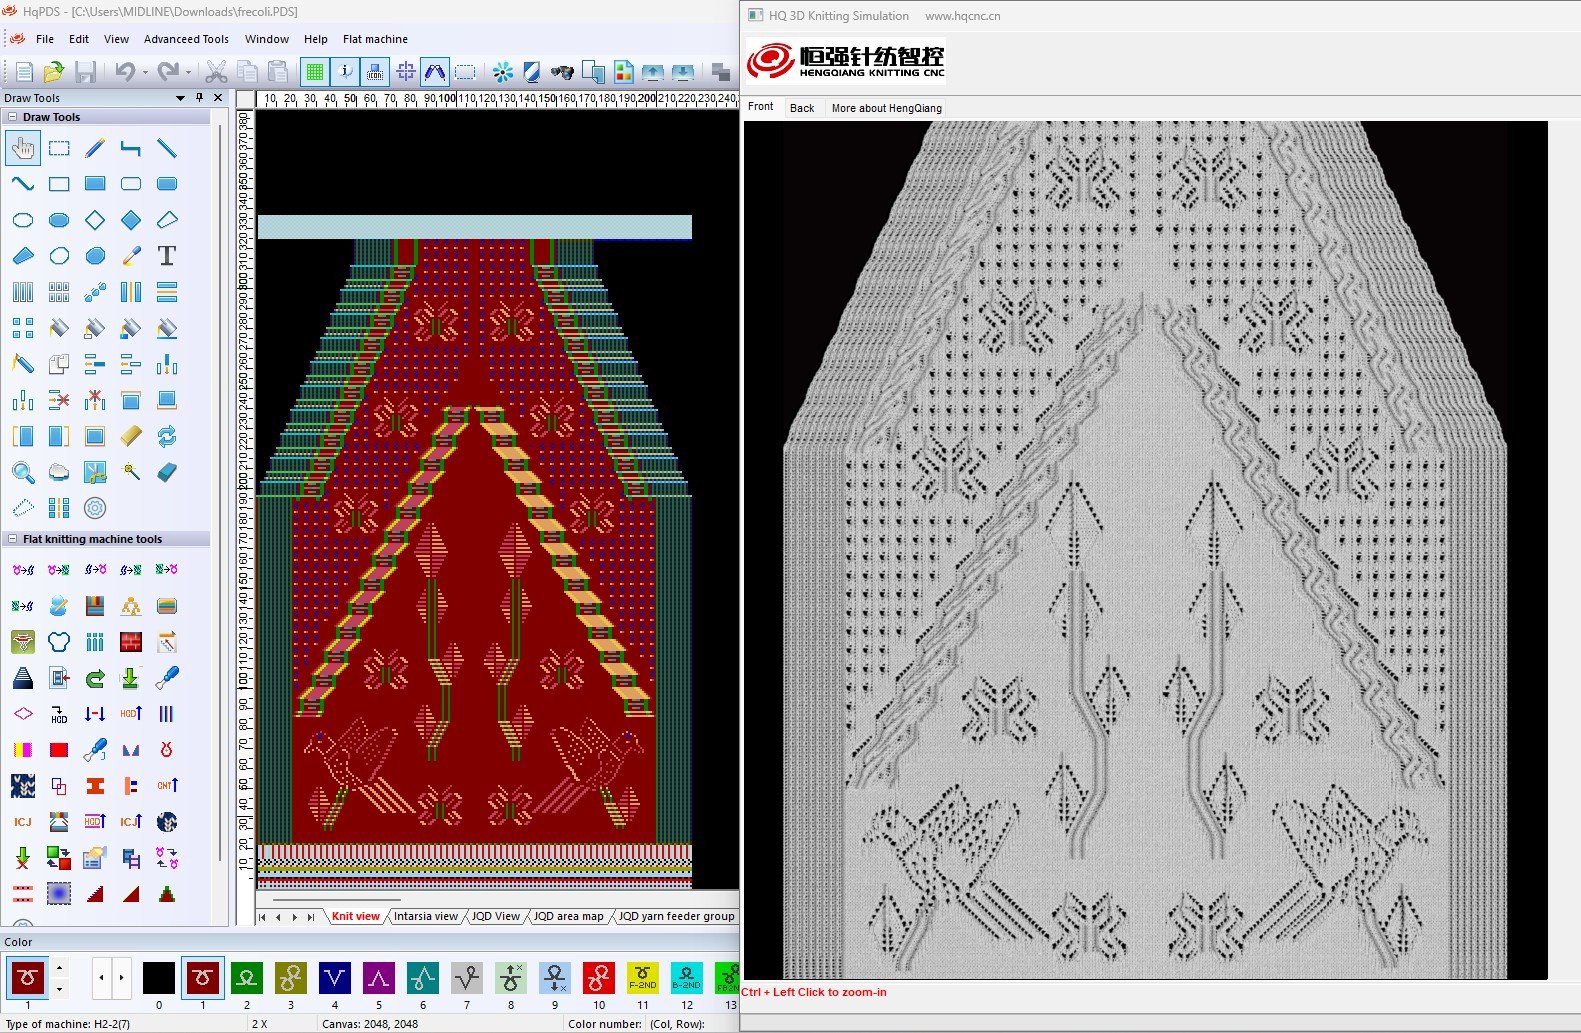The height and width of the screenshot is (1033, 1581).
Task: Open the Advanceed Tools menu
Action: pyautogui.click(x=186, y=39)
